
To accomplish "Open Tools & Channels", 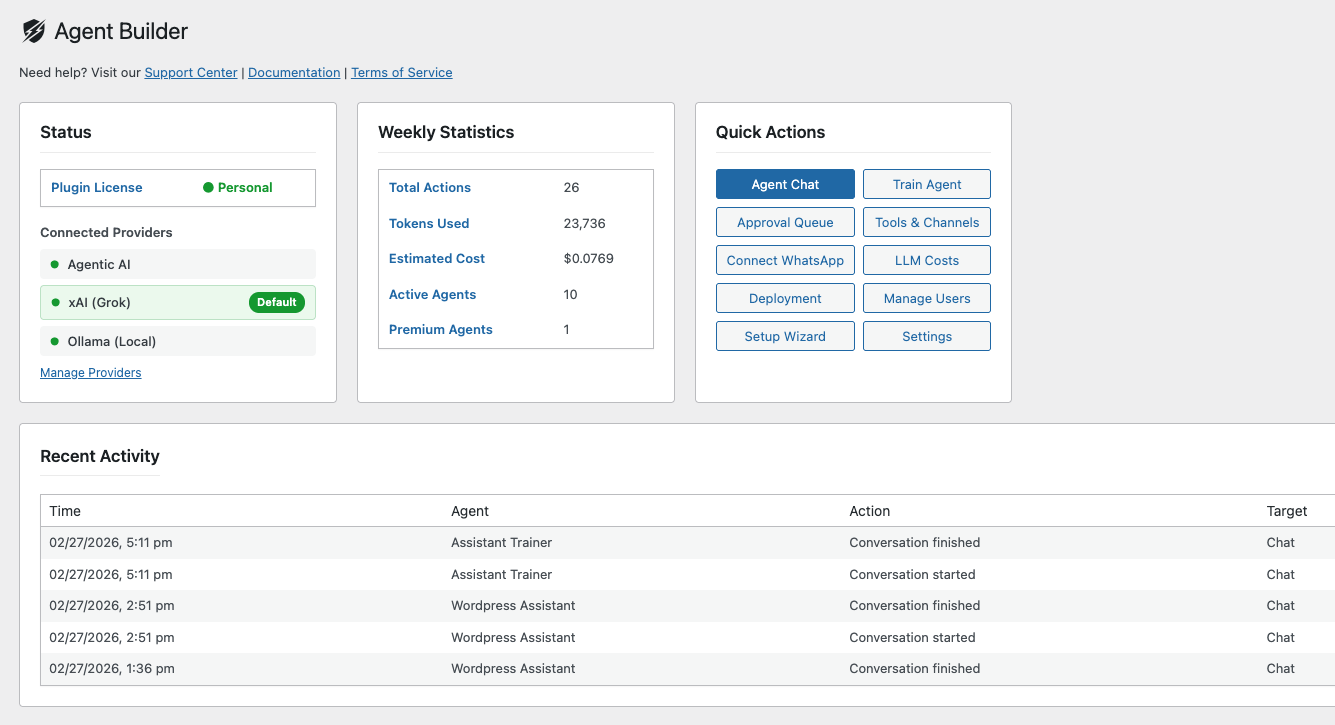I will (x=926, y=221).
